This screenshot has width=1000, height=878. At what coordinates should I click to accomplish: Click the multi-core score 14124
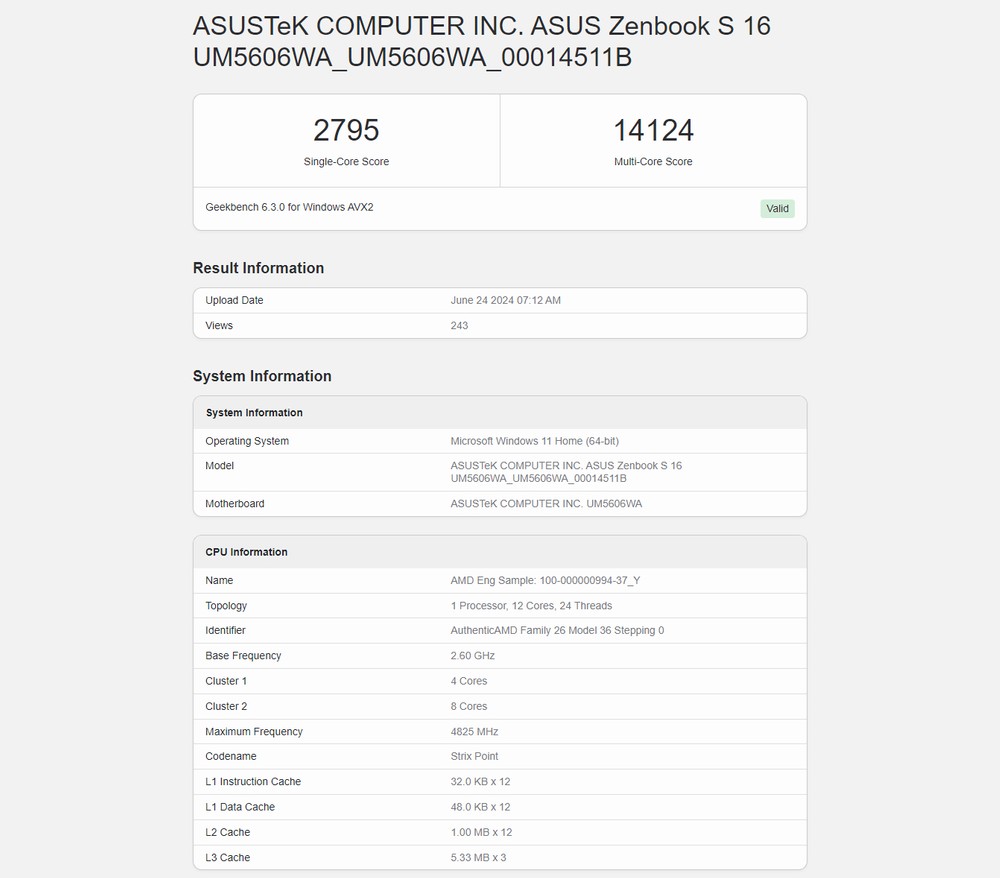[x=653, y=130]
